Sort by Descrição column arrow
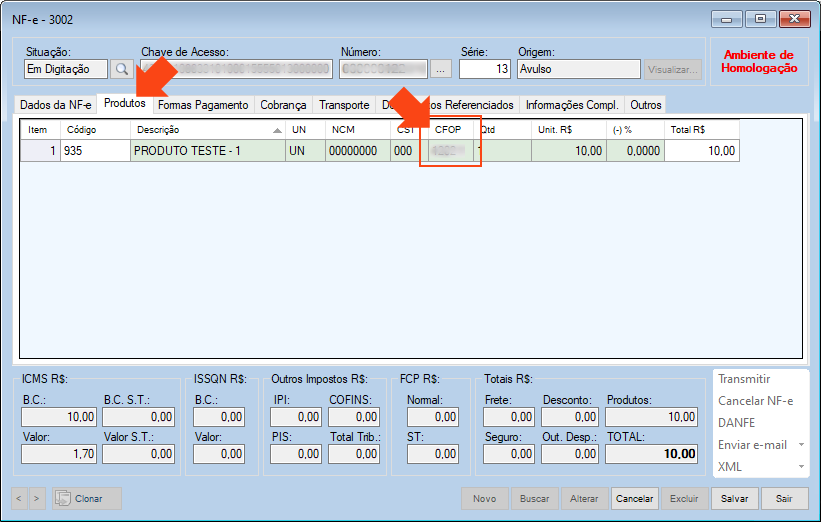The height and width of the screenshot is (522, 821). coord(277,130)
